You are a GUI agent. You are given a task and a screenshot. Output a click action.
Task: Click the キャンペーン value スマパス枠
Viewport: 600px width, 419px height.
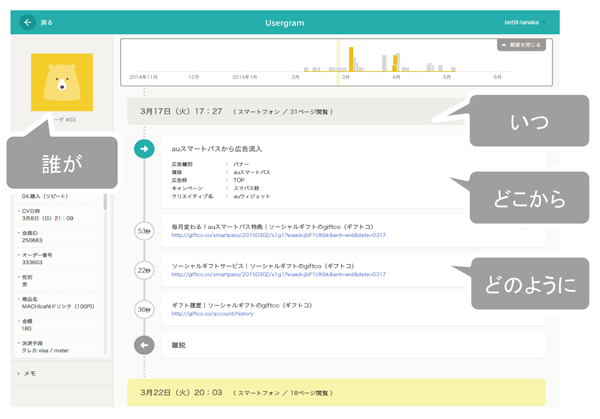pyautogui.click(x=246, y=188)
